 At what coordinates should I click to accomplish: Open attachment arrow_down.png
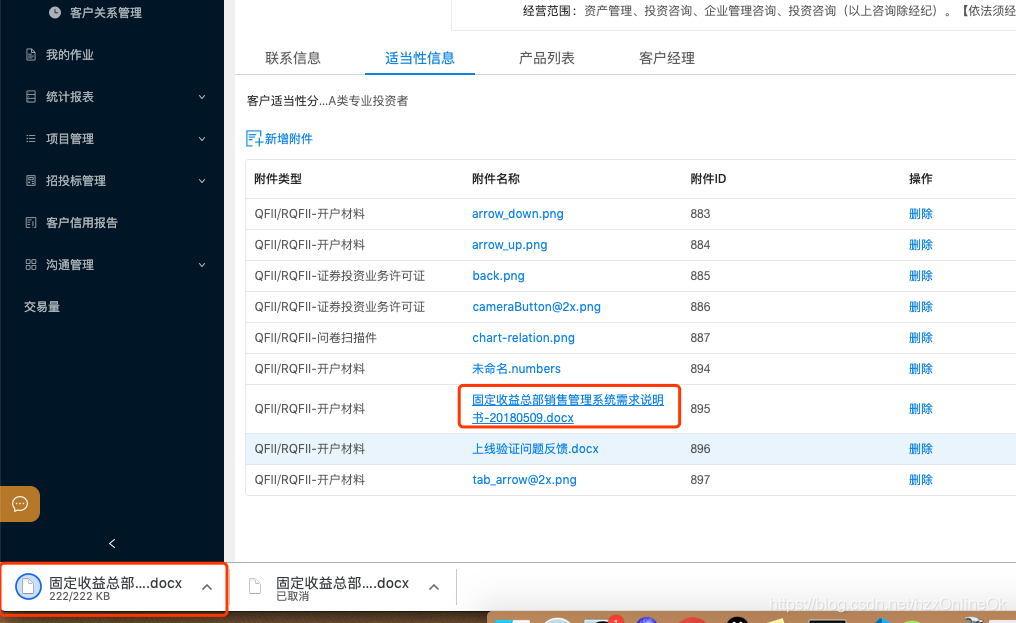click(x=518, y=213)
